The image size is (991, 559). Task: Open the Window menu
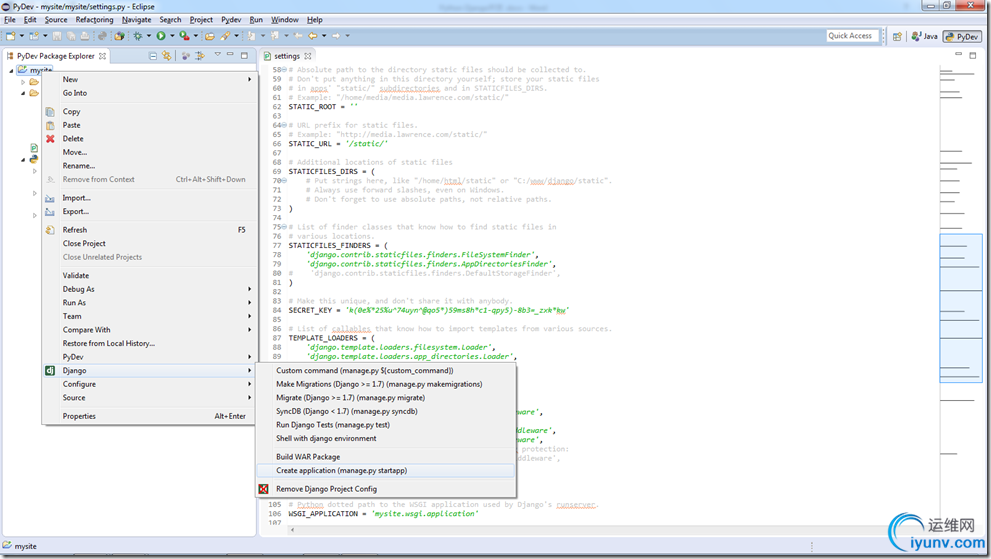pyautogui.click(x=284, y=20)
